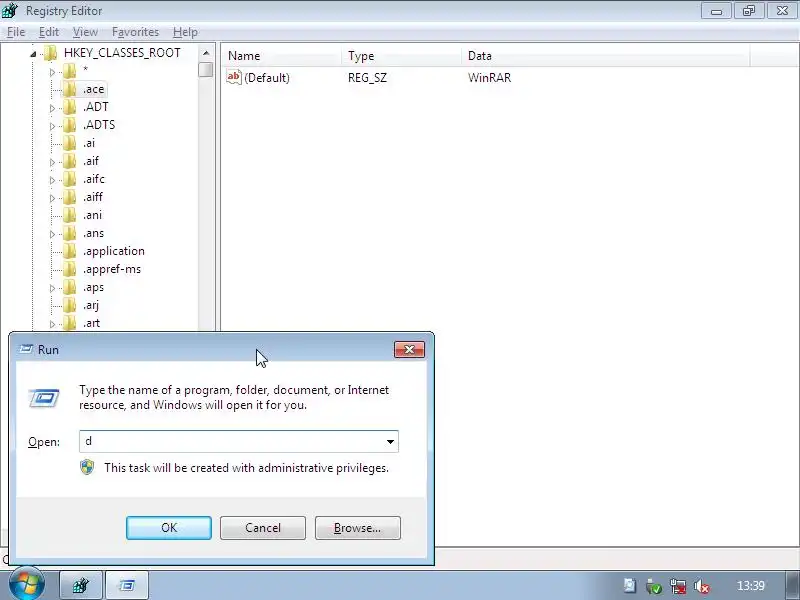Select the .ai key label
Viewport: 800px width, 600px height.
[89, 143]
